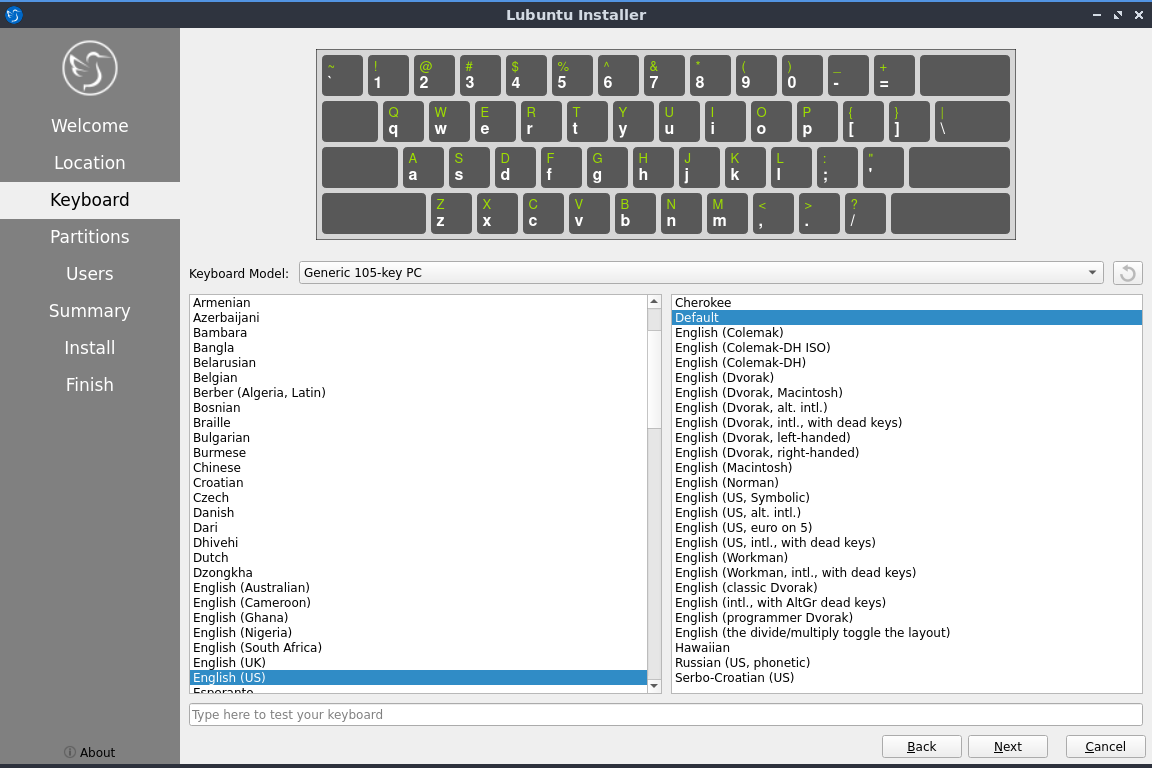
Task: Focus the keyboard test input field
Action: click(665, 714)
